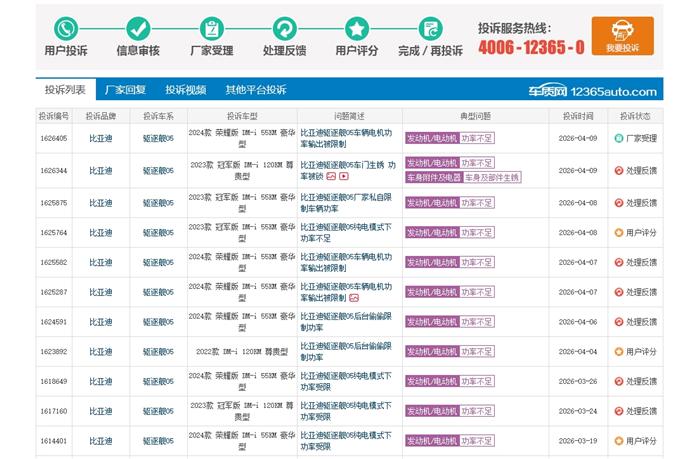Click the 厂家受理 clipboard icon

pos(211,28)
